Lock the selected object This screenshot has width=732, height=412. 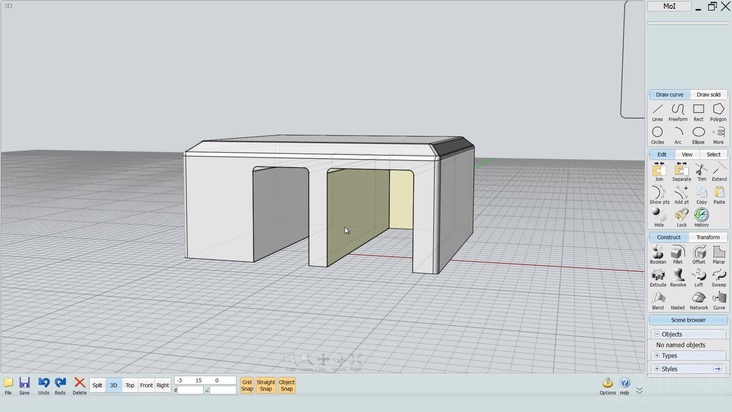point(682,217)
